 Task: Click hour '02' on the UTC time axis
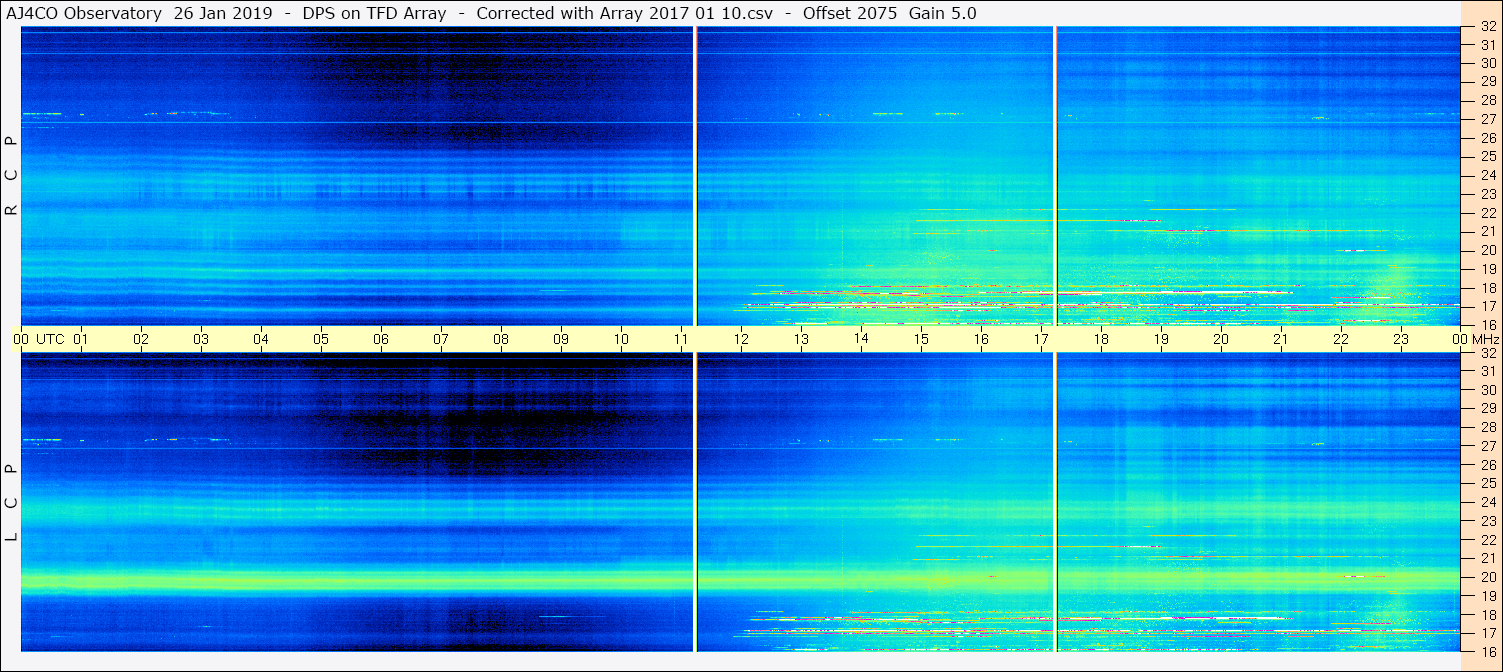pyautogui.click(x=141, y=339)
